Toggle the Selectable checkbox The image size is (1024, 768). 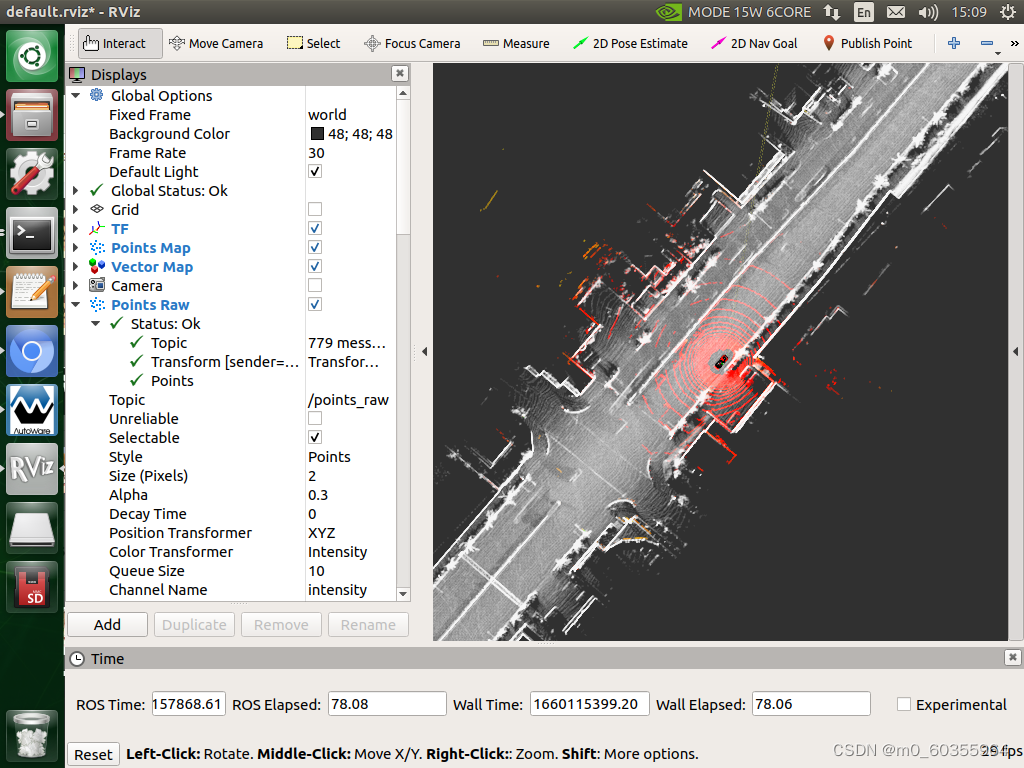(315, 437)
